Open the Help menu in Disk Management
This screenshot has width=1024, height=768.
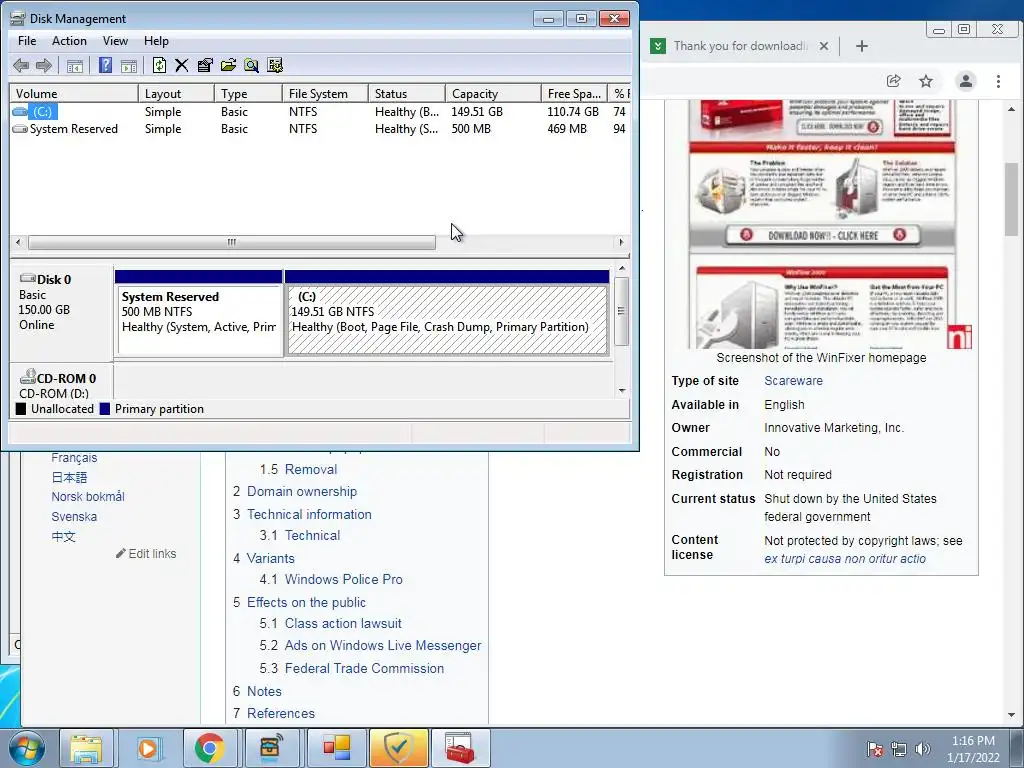156,40
